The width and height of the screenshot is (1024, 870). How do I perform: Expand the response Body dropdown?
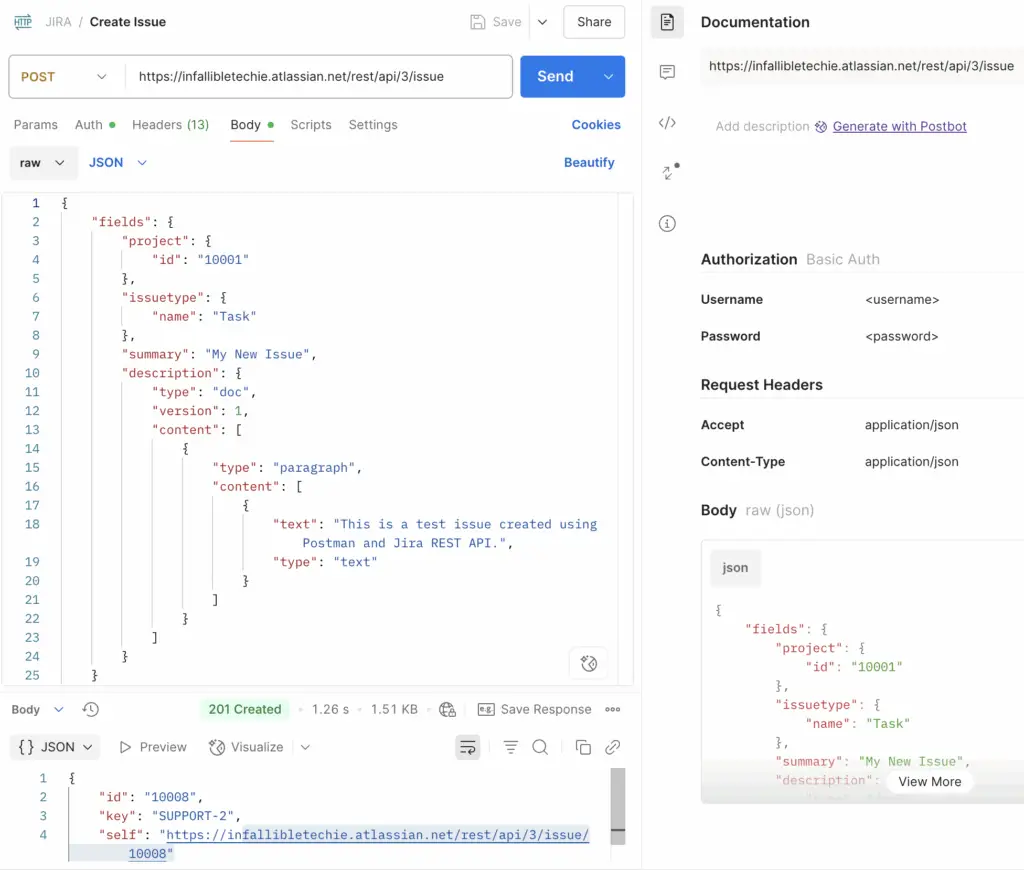(37, 709)
